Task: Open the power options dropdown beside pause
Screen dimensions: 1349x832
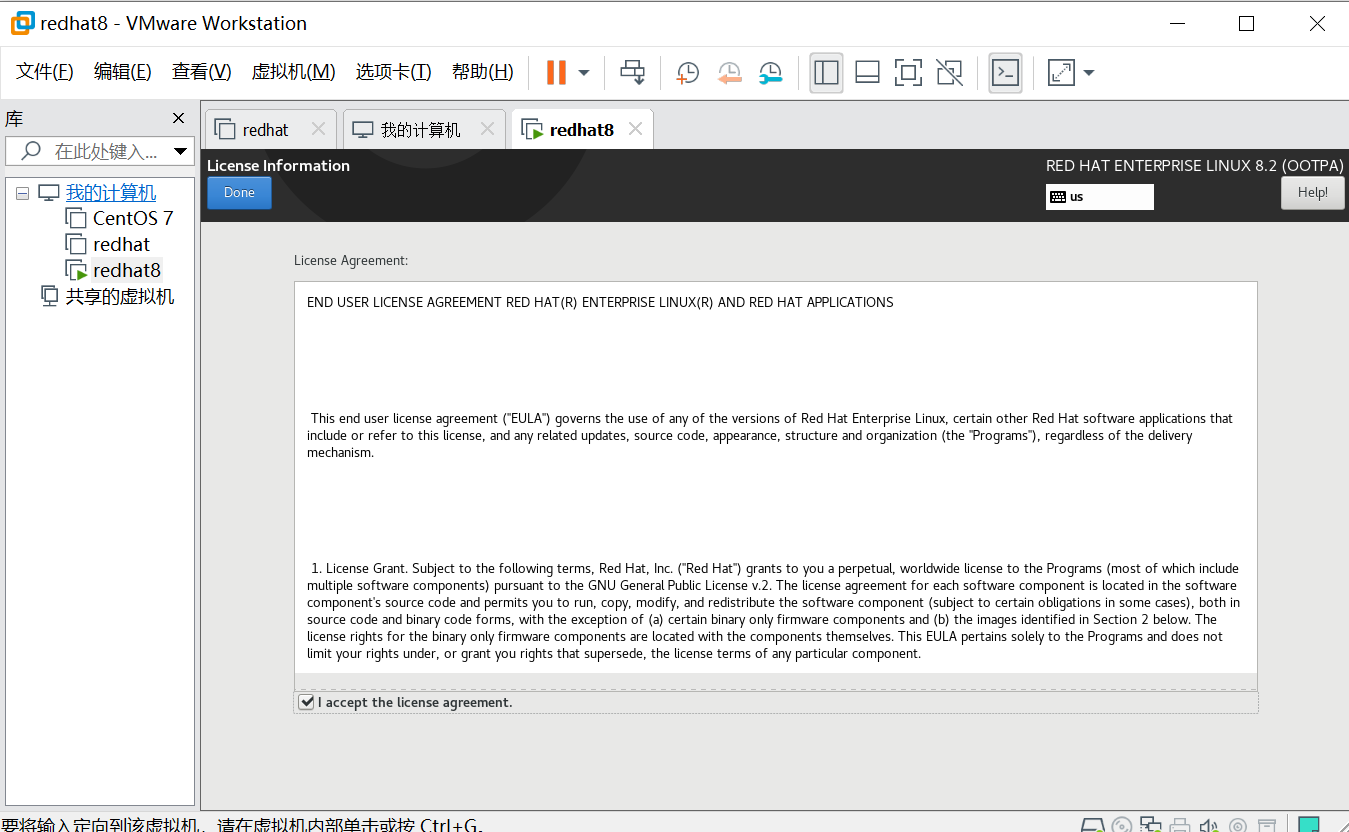Action: [x=584, y=73]
